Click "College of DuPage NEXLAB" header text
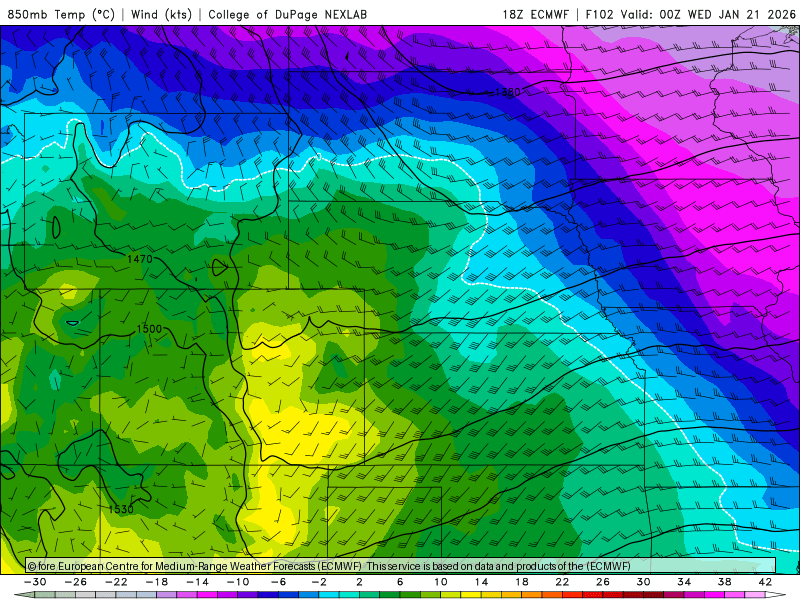This screenshot has height=600, width=800. point(287,14)
